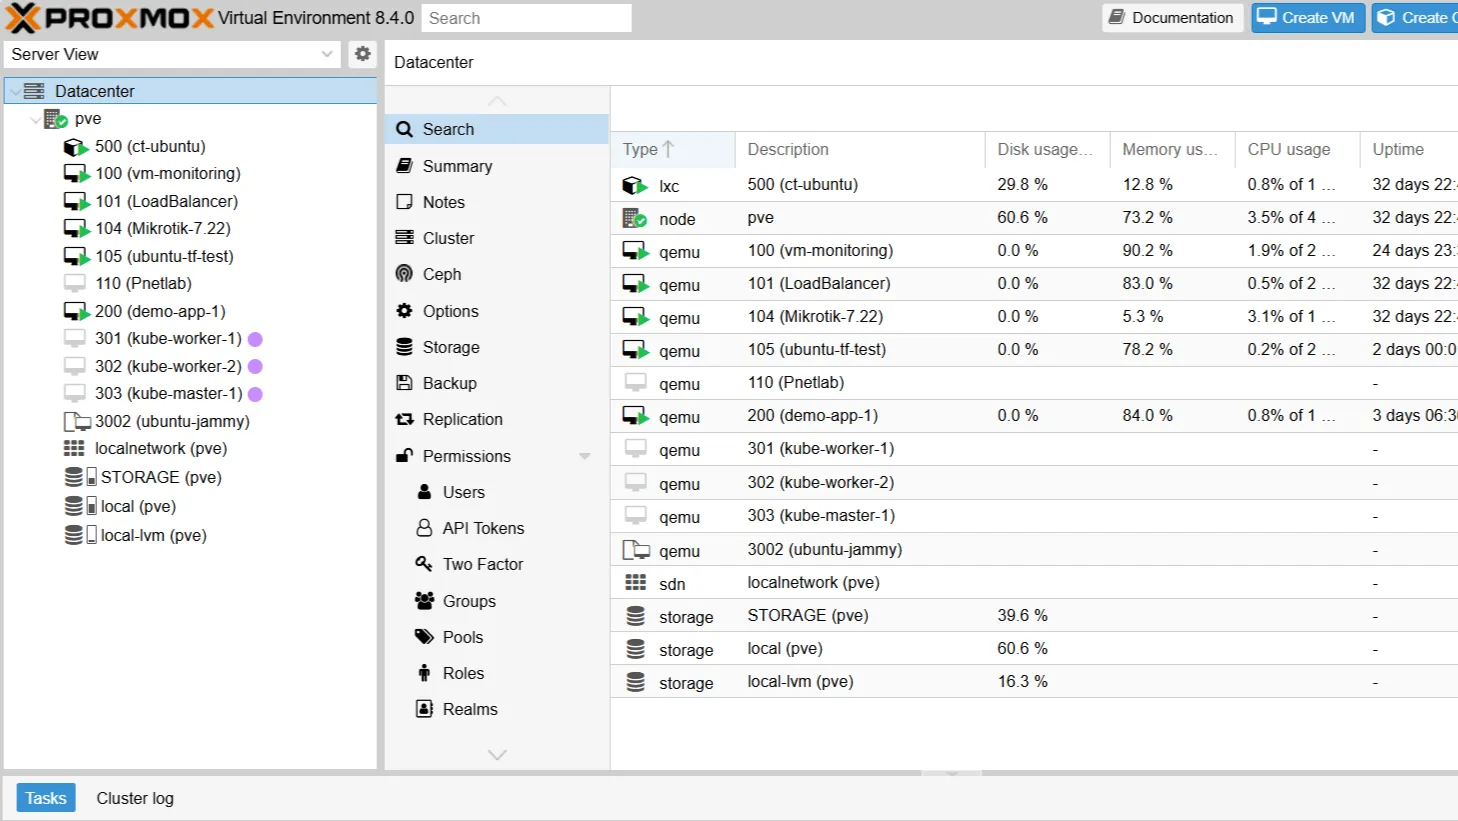Open the Cluster menu item
Viewport: 1458px width, 821px height.
(x=496, y=238)
